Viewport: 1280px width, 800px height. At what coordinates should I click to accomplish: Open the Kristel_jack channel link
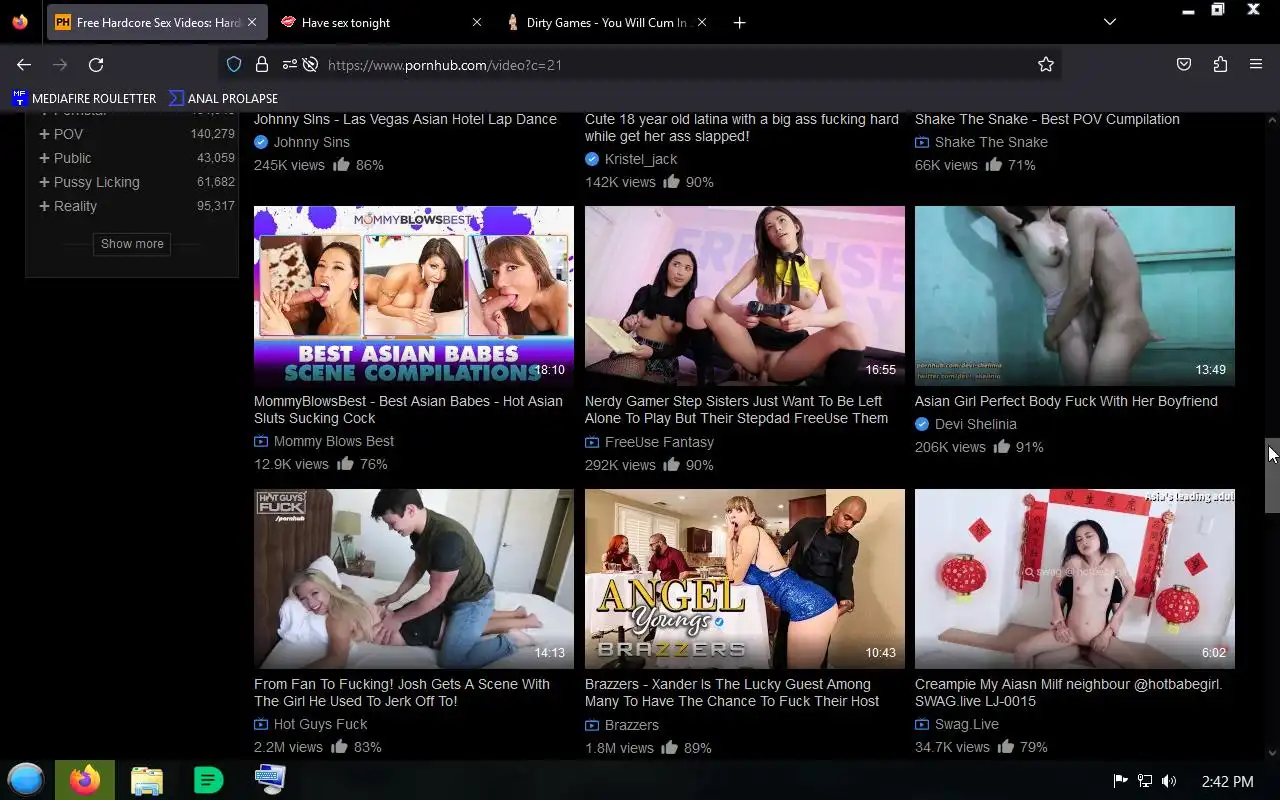pos(641,159)
